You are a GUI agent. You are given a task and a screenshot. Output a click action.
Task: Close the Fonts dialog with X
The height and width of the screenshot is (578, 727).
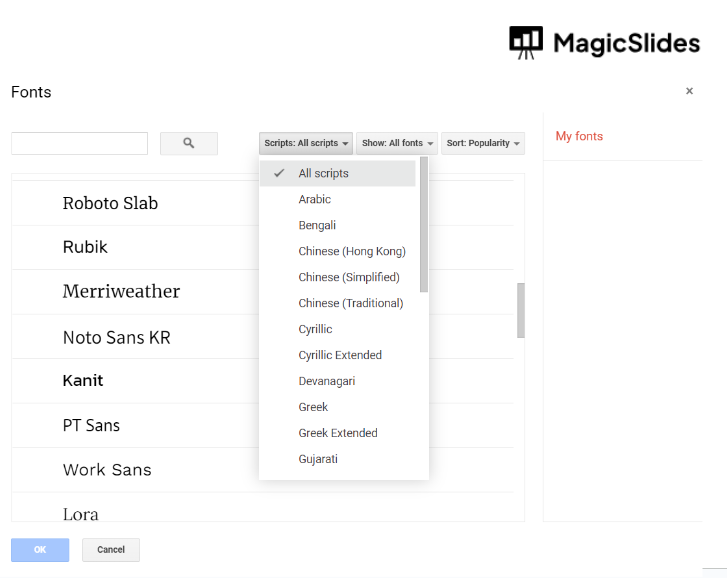tap(689, 91)
